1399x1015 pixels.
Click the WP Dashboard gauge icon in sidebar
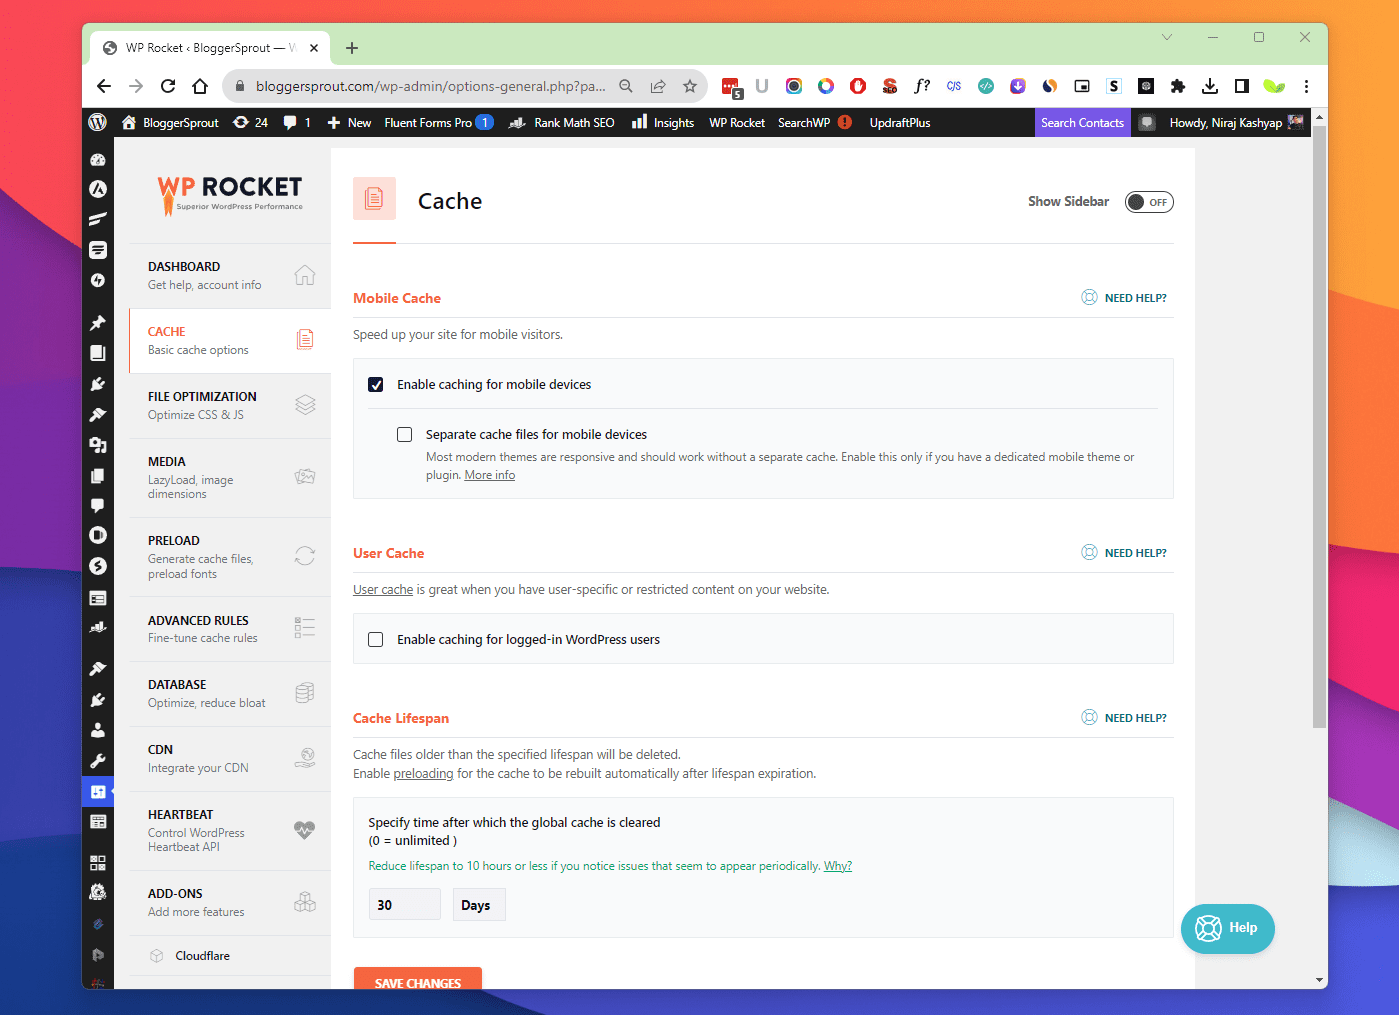98,159
